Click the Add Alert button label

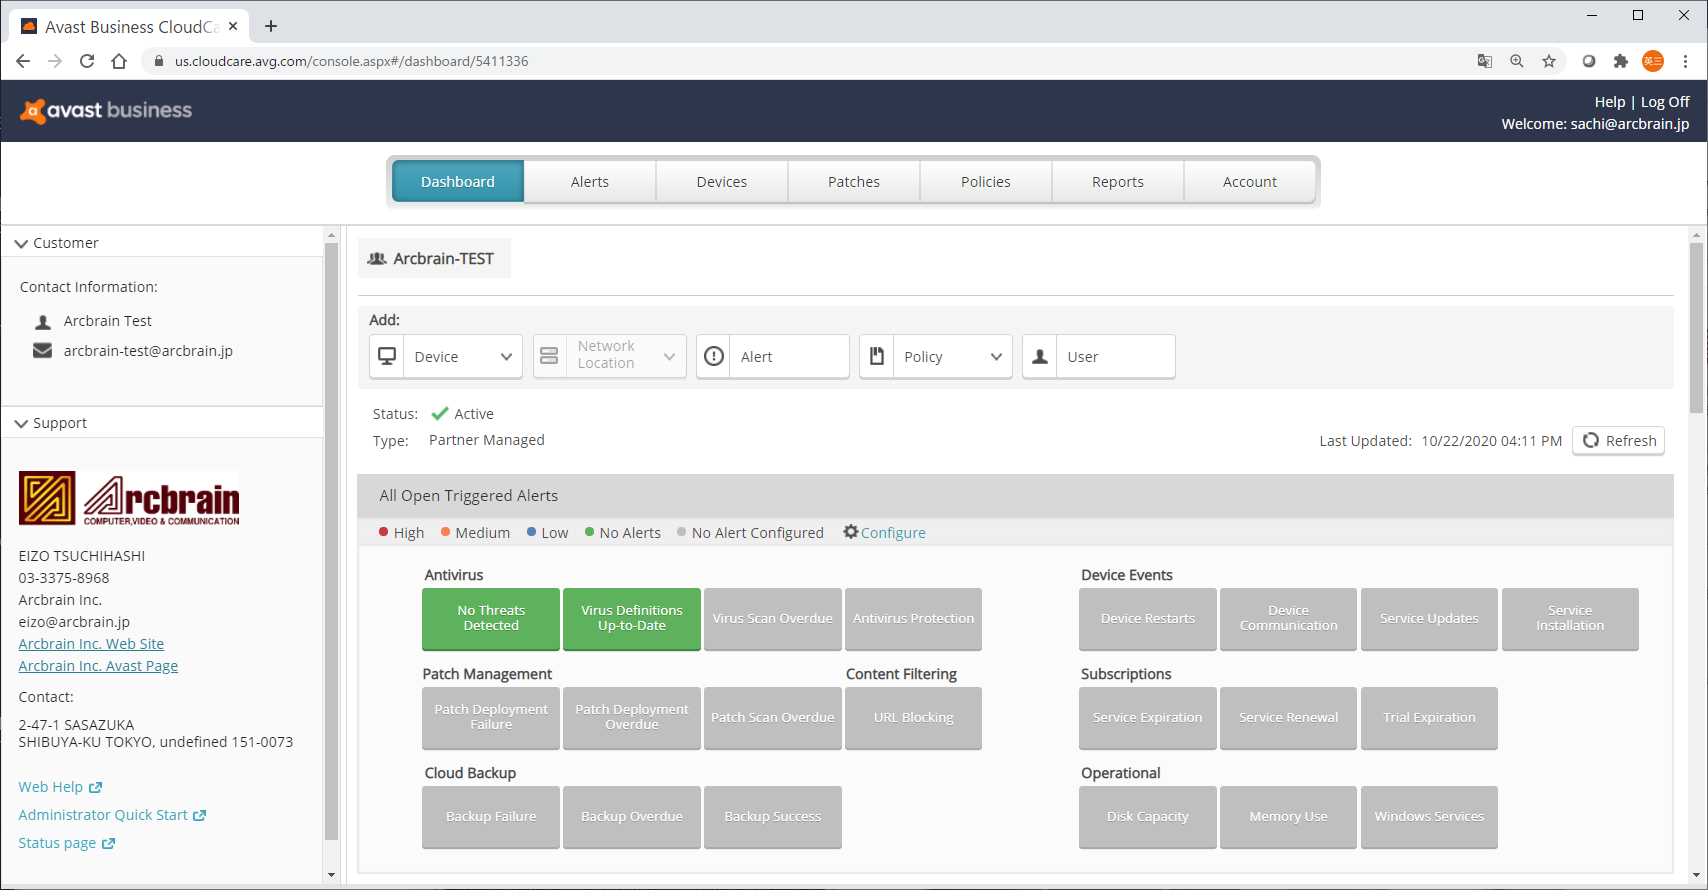coord(757,357)
